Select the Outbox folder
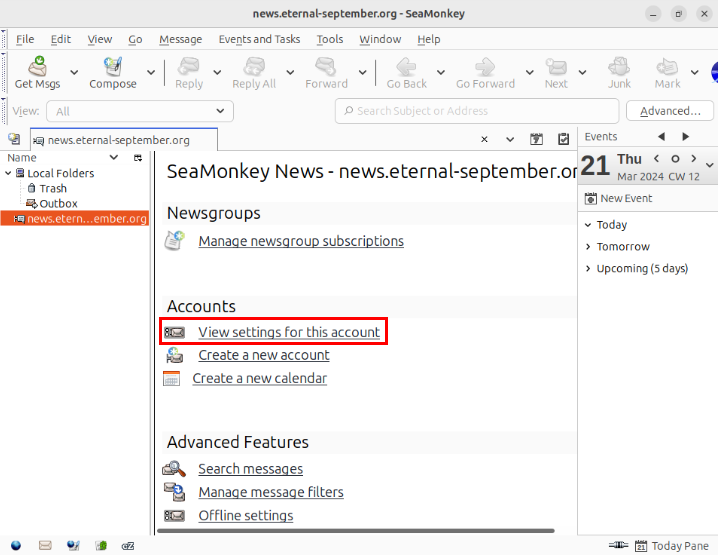 [52, 204]
